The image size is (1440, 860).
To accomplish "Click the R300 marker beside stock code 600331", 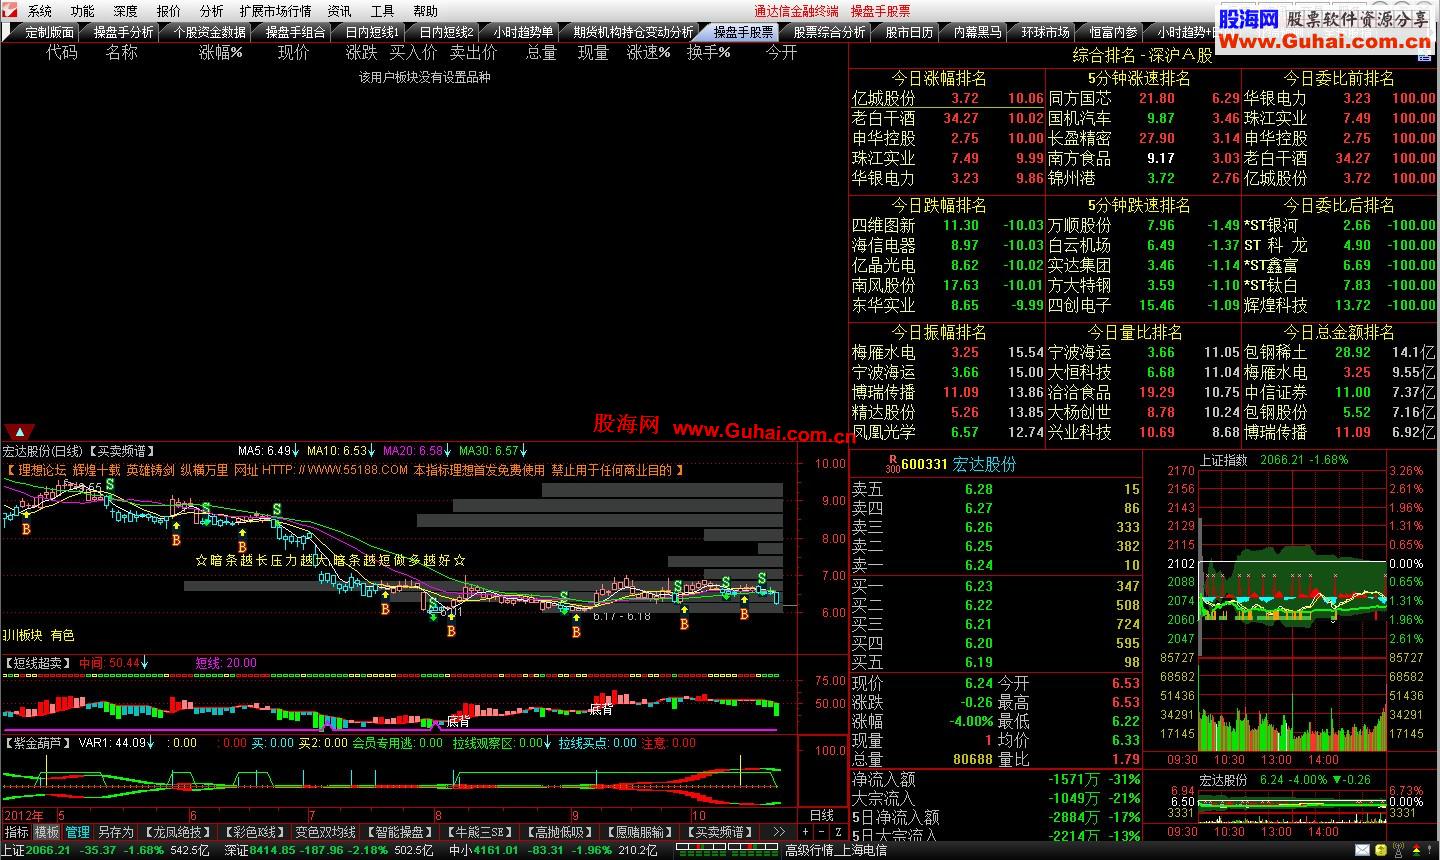I will pyautogui.click(x=892, y=464).
